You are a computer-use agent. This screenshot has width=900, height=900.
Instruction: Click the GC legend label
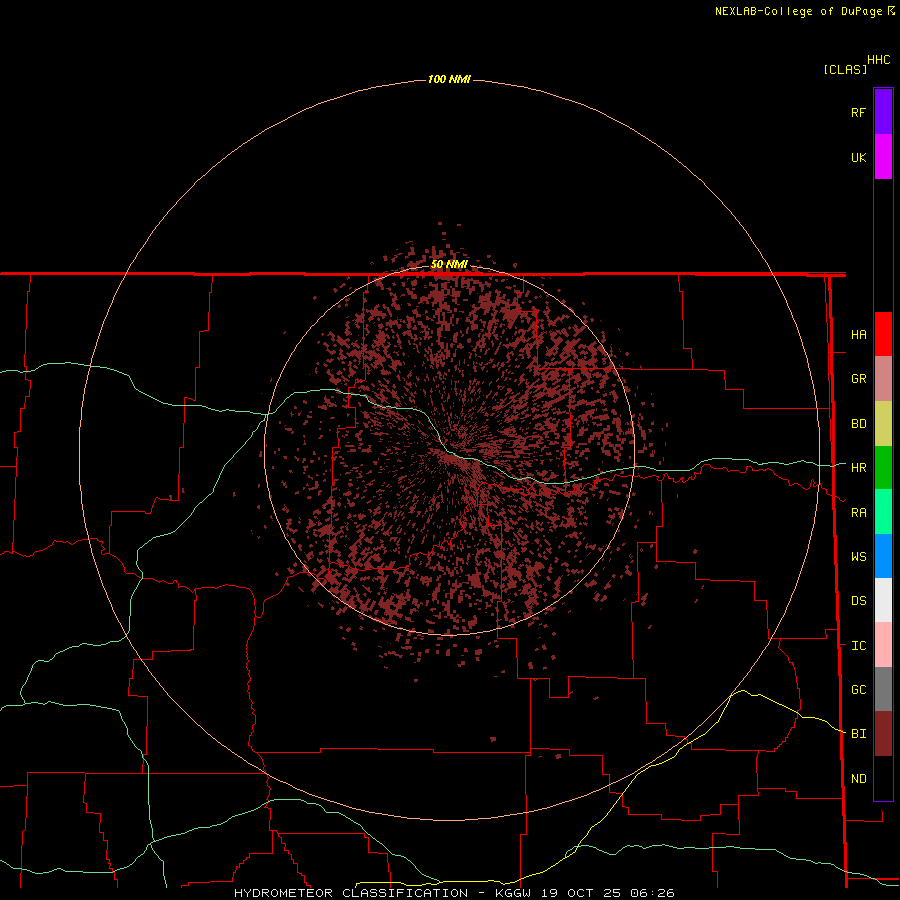[859, 690]
